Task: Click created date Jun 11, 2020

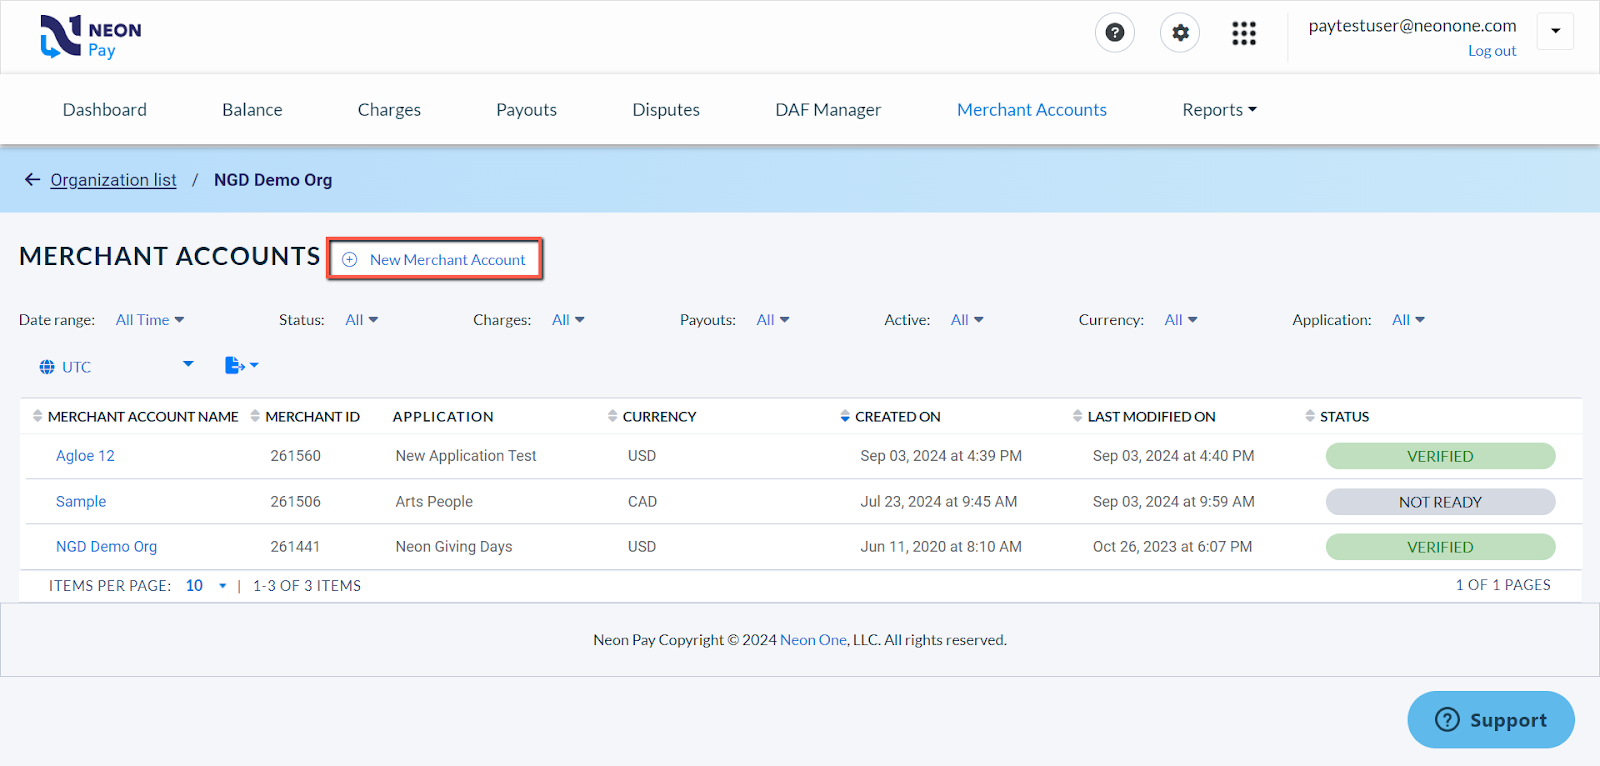Action: 941,547
